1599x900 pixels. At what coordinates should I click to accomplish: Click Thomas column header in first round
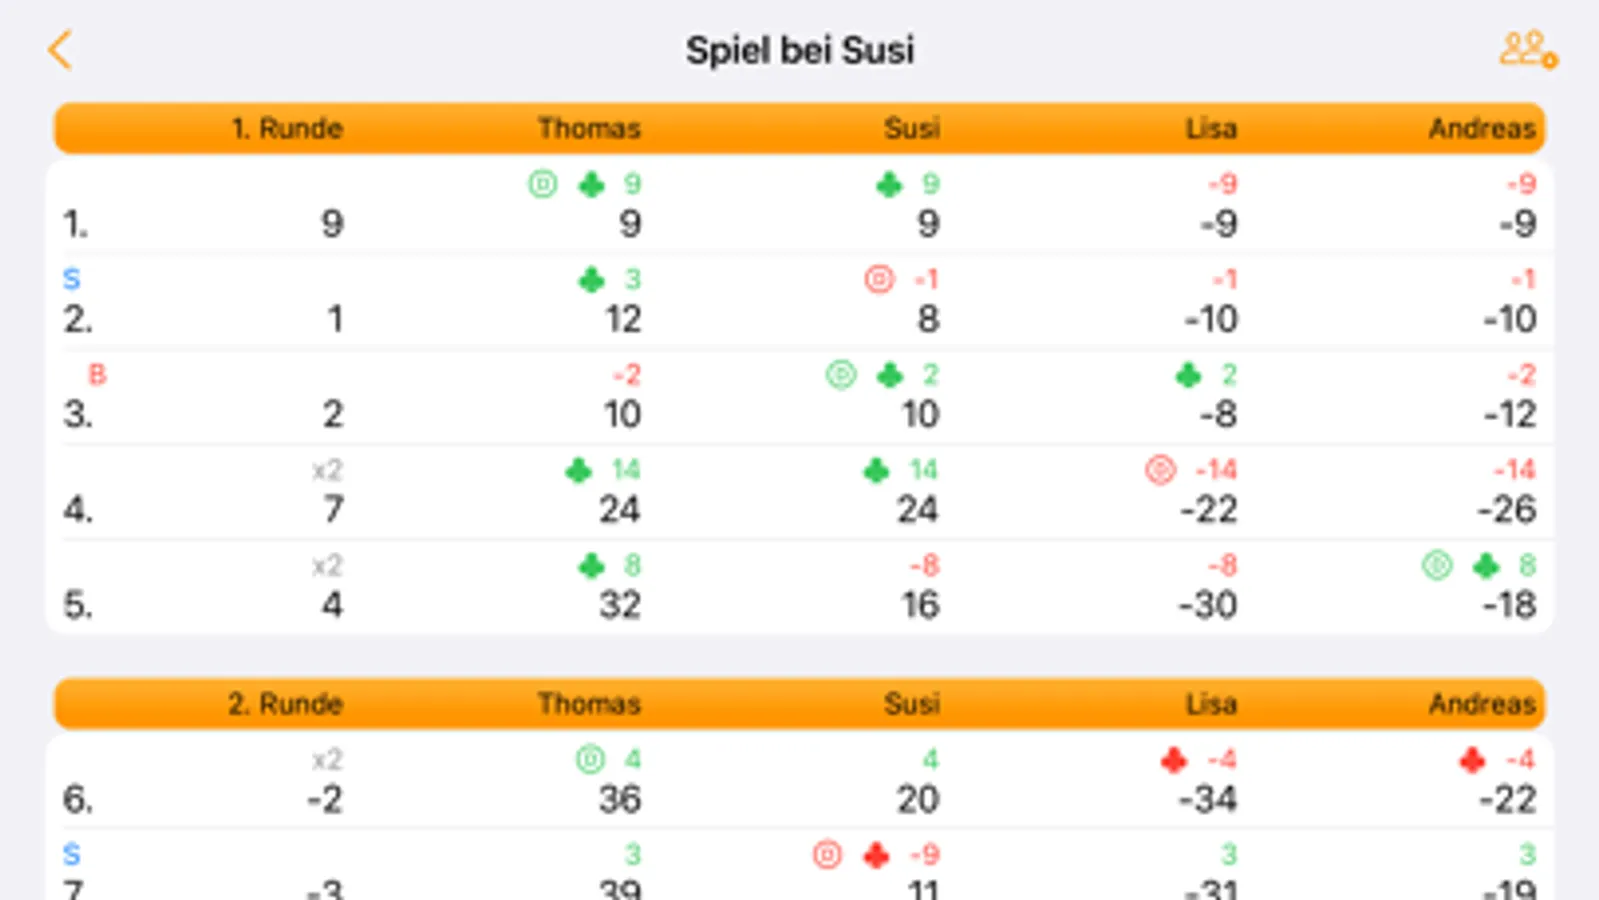point(589,128)
